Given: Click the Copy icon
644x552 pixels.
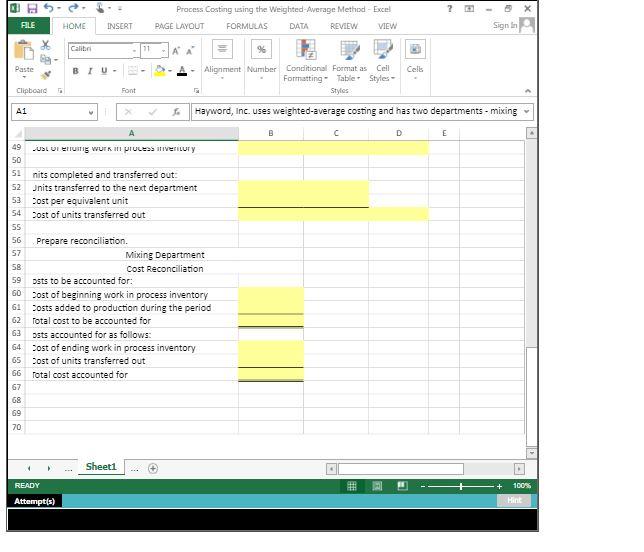Looking at the screenshot, I should pyautogui.click(x=46, y=60).
